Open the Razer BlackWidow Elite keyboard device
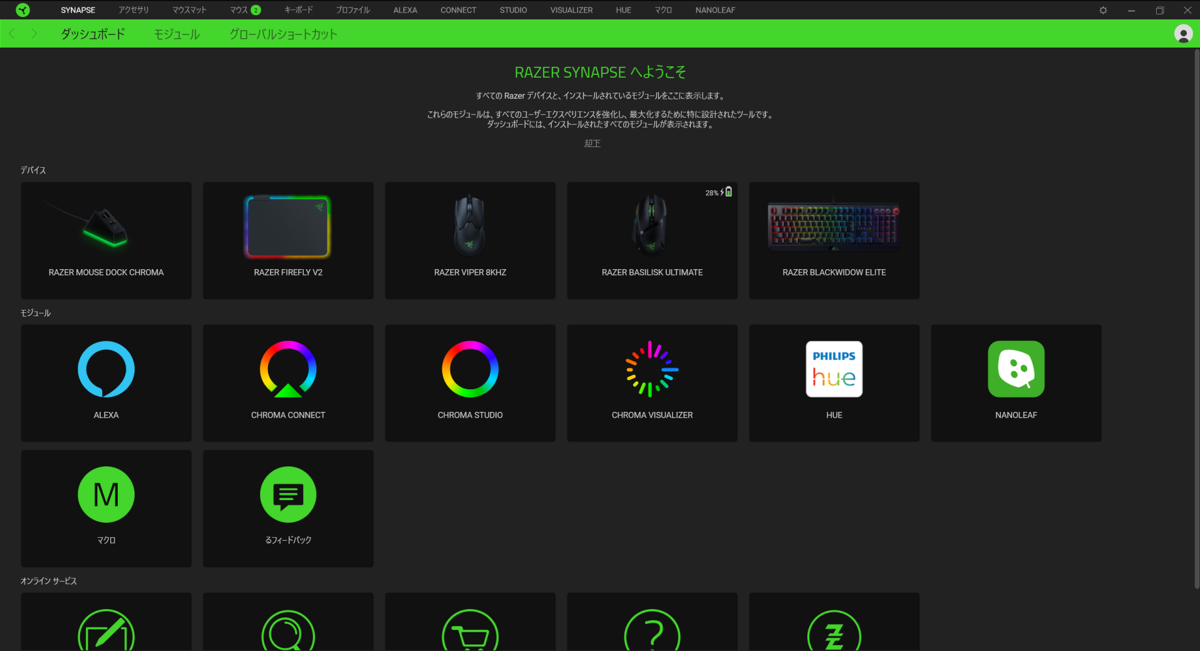The image size is (1200, 651). [834, 240]
